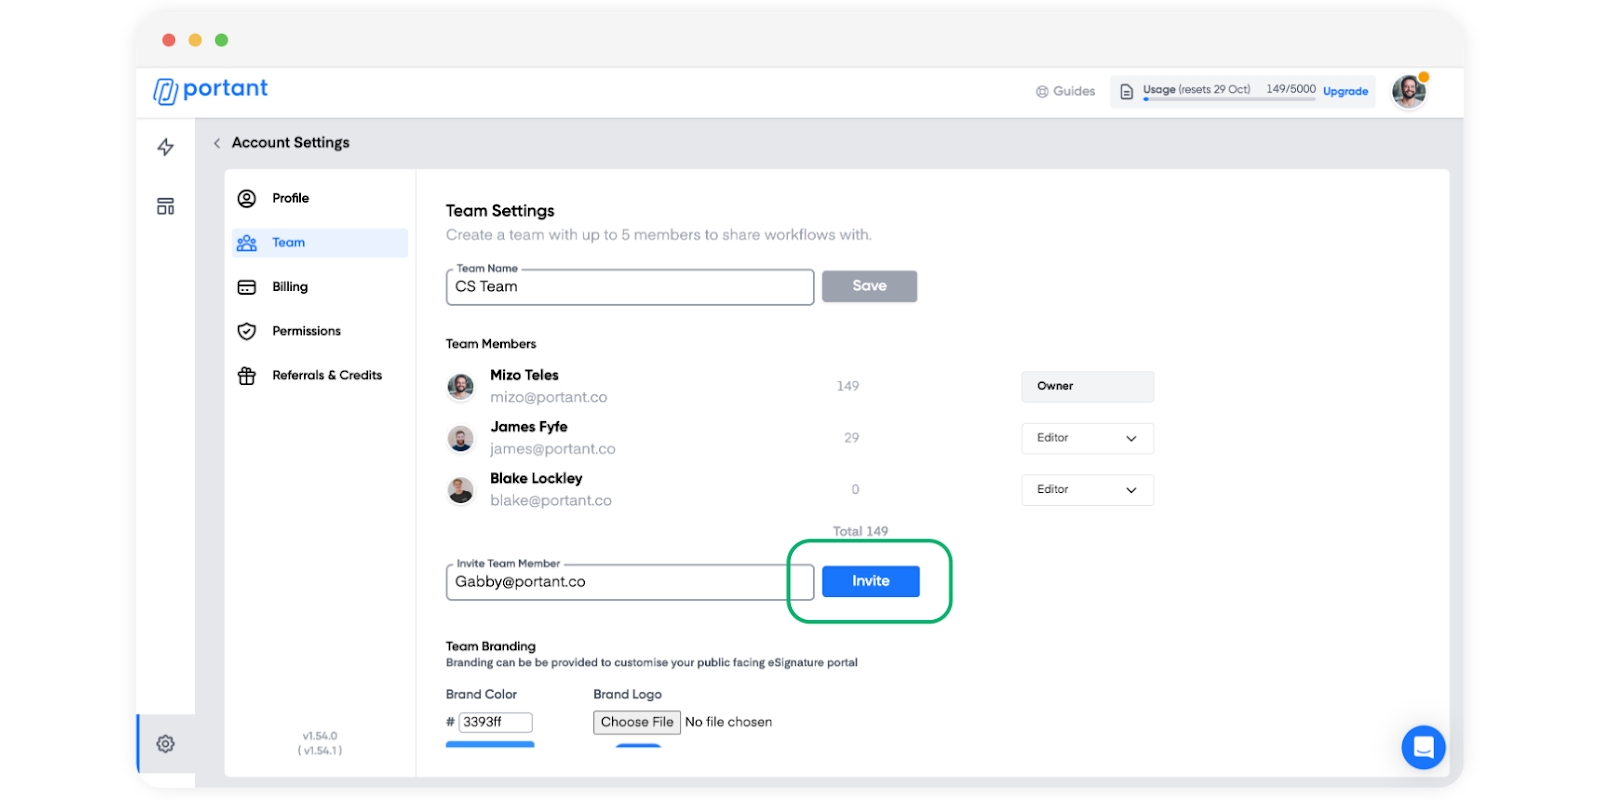Click the Upgrade link

tap(1345, 92)
